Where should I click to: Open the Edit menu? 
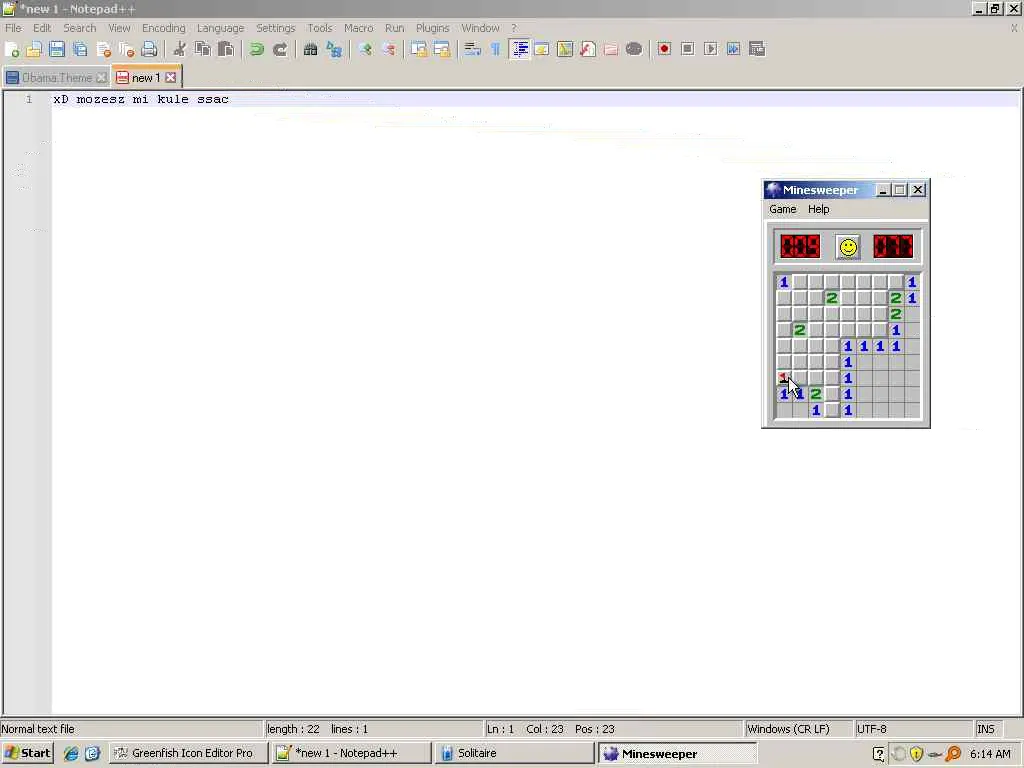coord(42,28)
